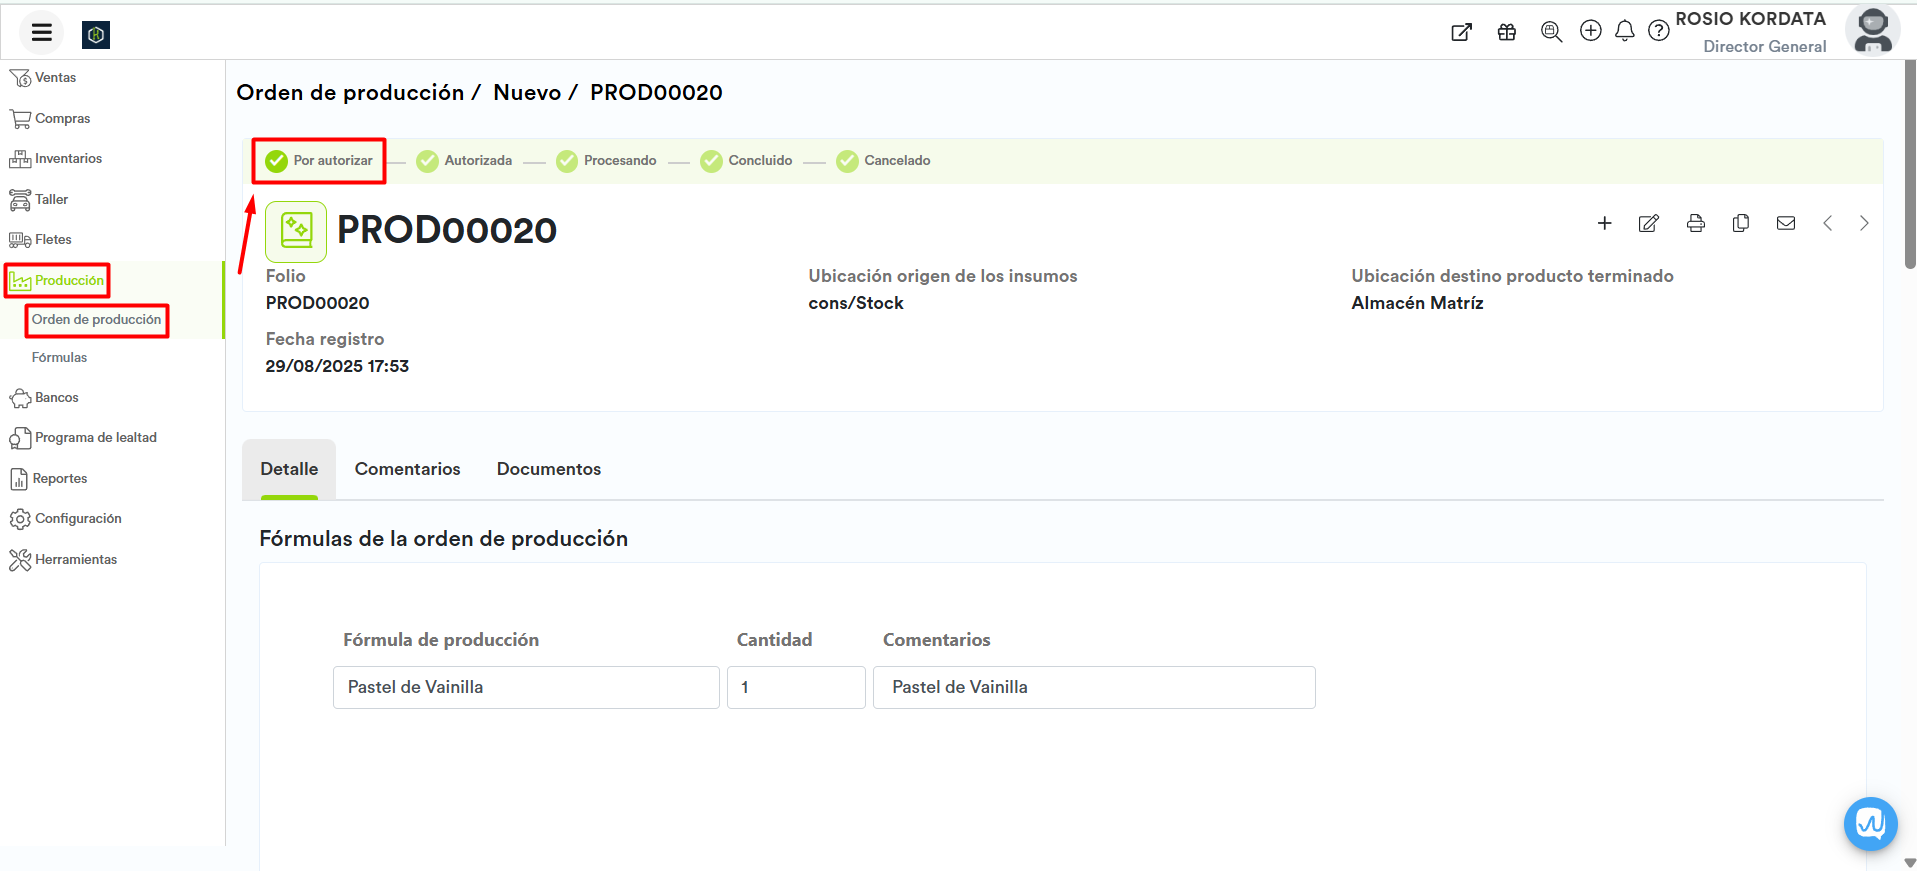Set status to Cancelado
This screenshot has height=871, width=1917.
point(884,161)
